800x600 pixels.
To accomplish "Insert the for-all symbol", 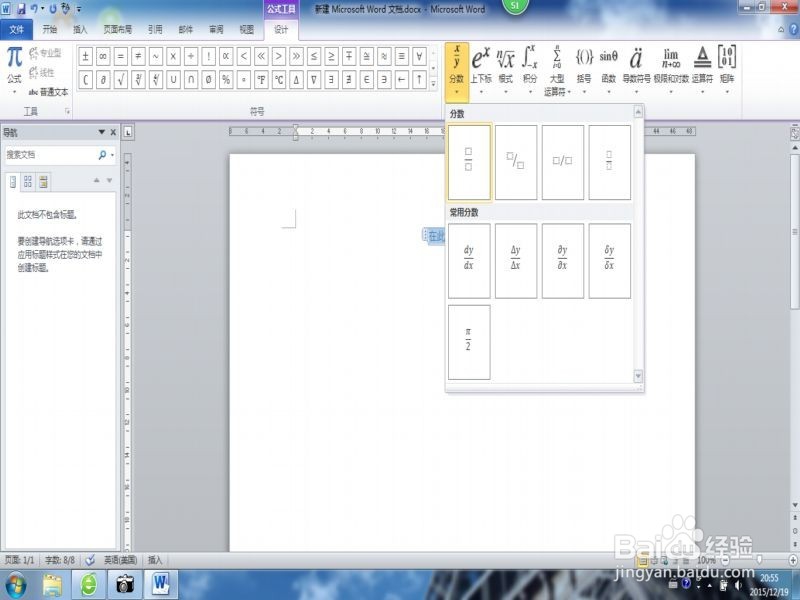I will (419, 56).
